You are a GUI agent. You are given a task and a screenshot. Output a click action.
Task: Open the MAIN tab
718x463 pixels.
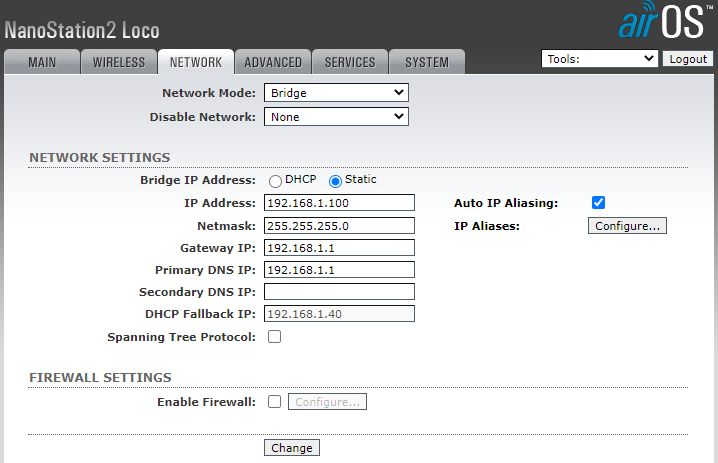point(42,62)
